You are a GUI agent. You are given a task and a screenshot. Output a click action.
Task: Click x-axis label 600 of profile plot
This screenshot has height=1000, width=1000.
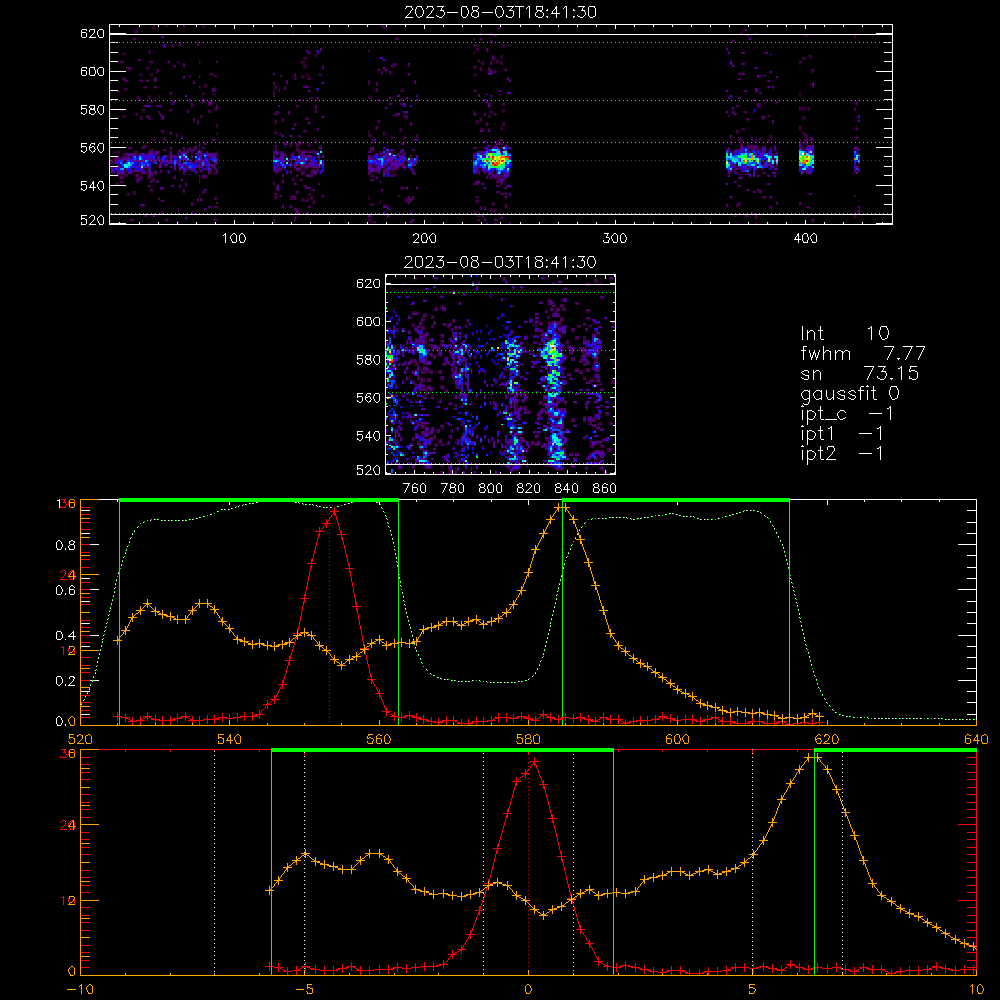tap(677, 739)
